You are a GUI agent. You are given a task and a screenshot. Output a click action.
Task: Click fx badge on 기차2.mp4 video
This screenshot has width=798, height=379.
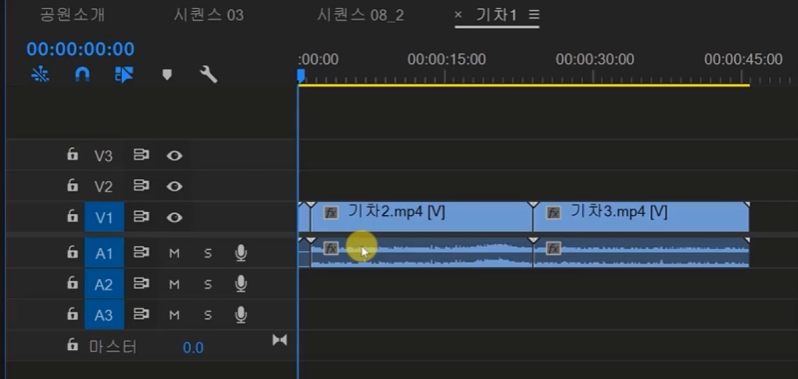point(331,213)
